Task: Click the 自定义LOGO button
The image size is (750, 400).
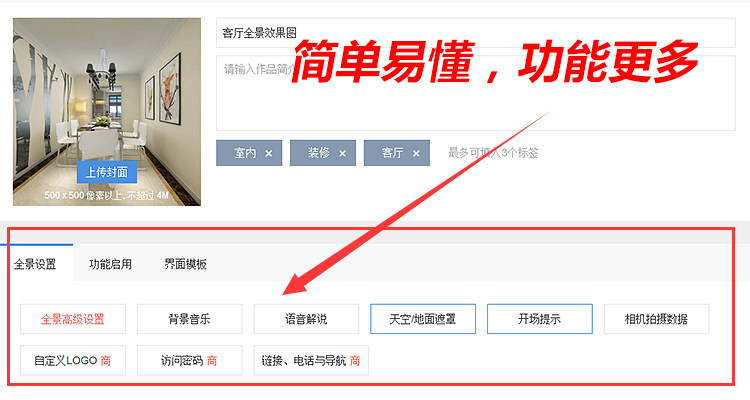Action: (73, 360)
